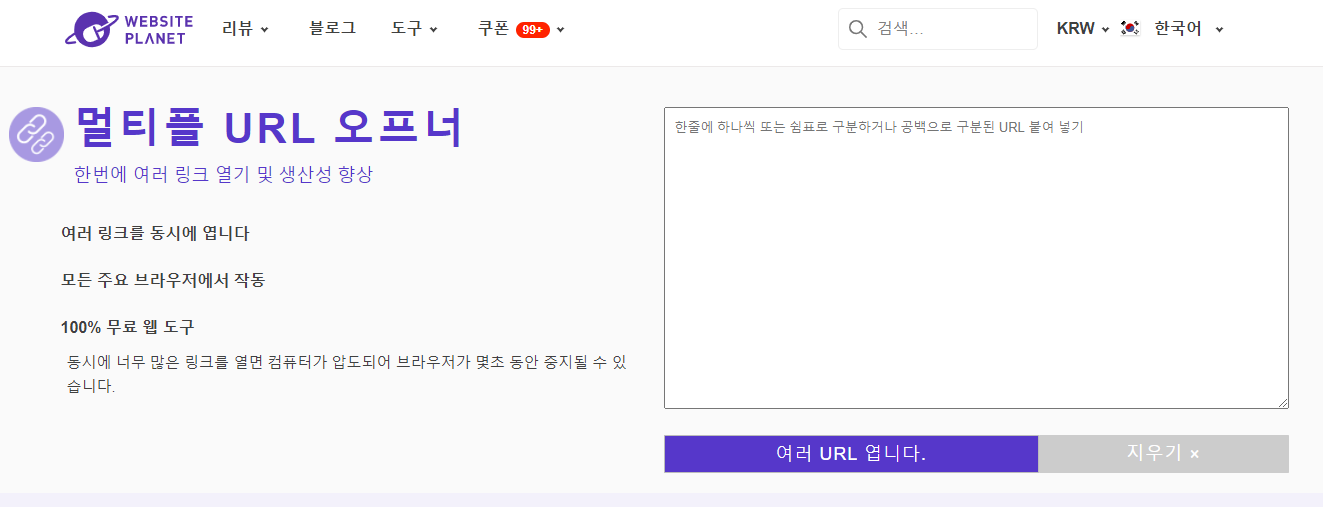Image resolution: width=1323 pixels, height=507 pixels.
Task: Click inside the URL paste text area
Action: (976, 258)
